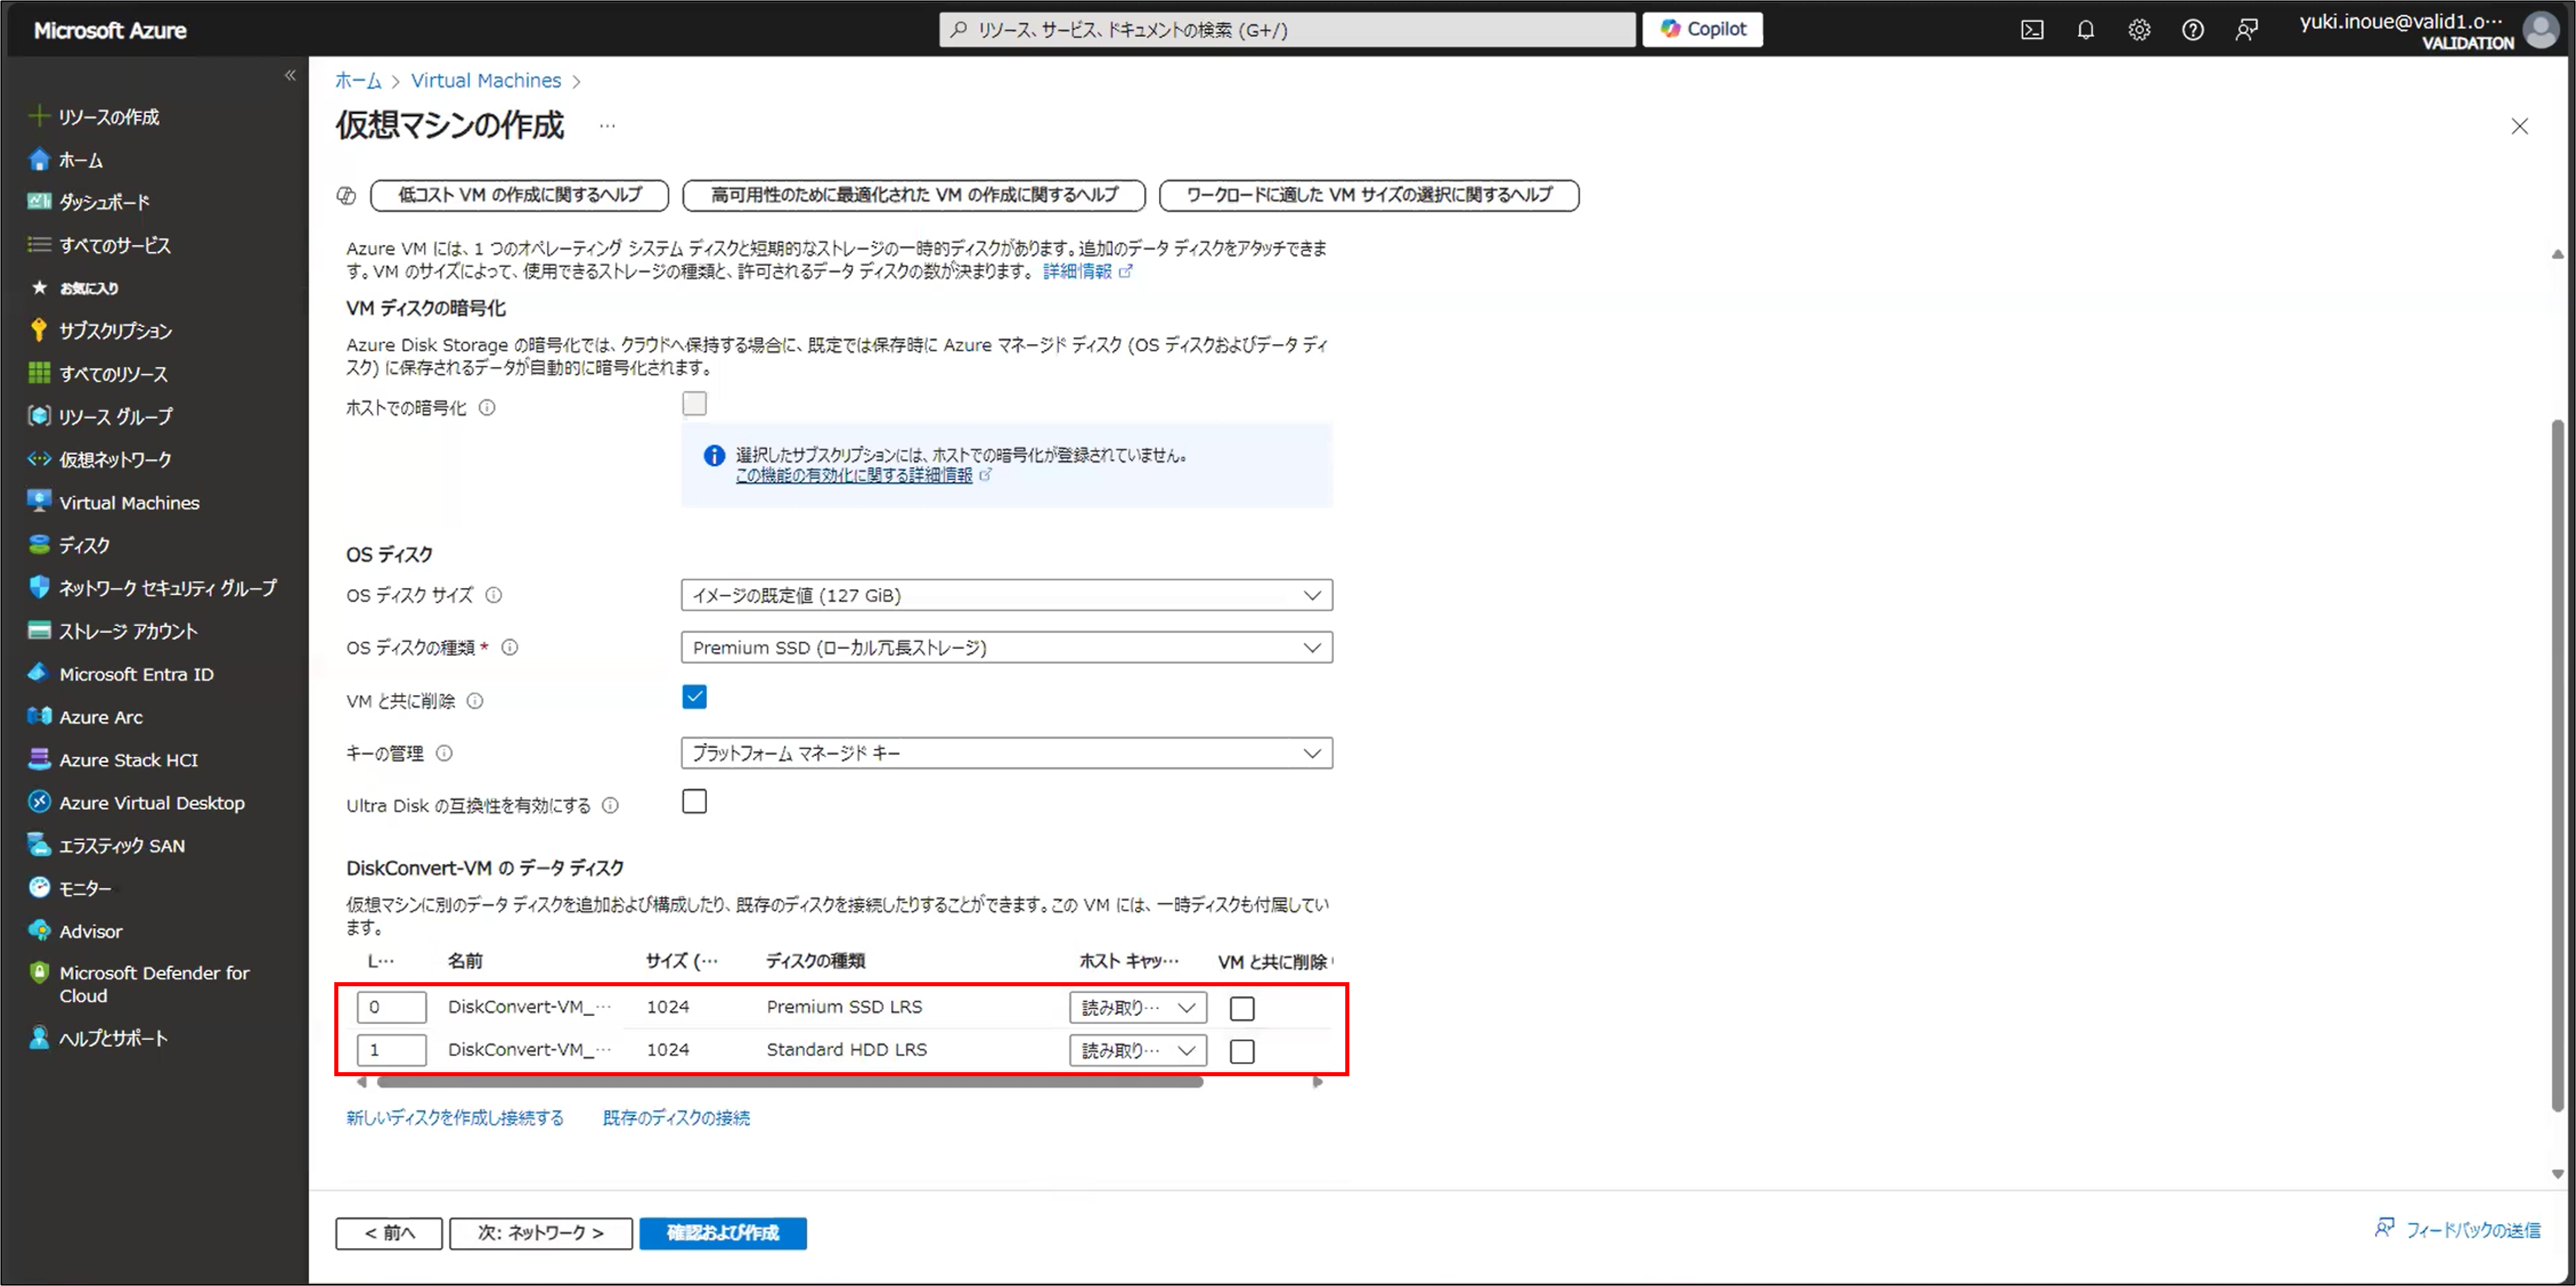
Task: Click the data disk table horizontal scrollbar
Action: 790,1082
